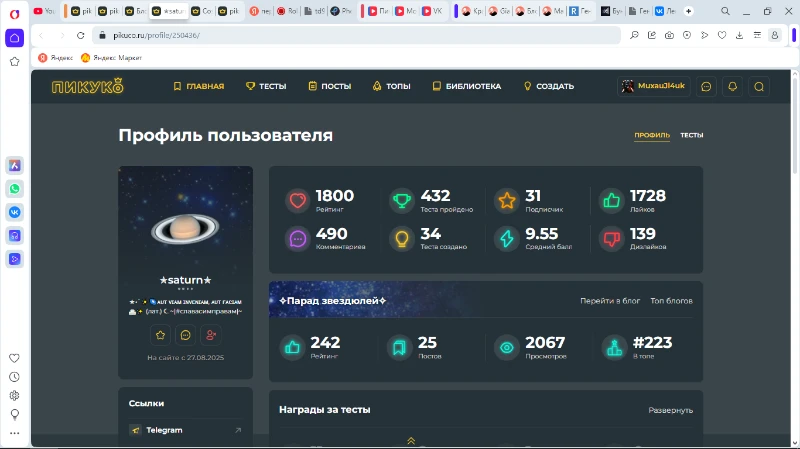Follow the Топ блогов link
Viewport: 800px width, 449px height.
click(x=671, y=301)
